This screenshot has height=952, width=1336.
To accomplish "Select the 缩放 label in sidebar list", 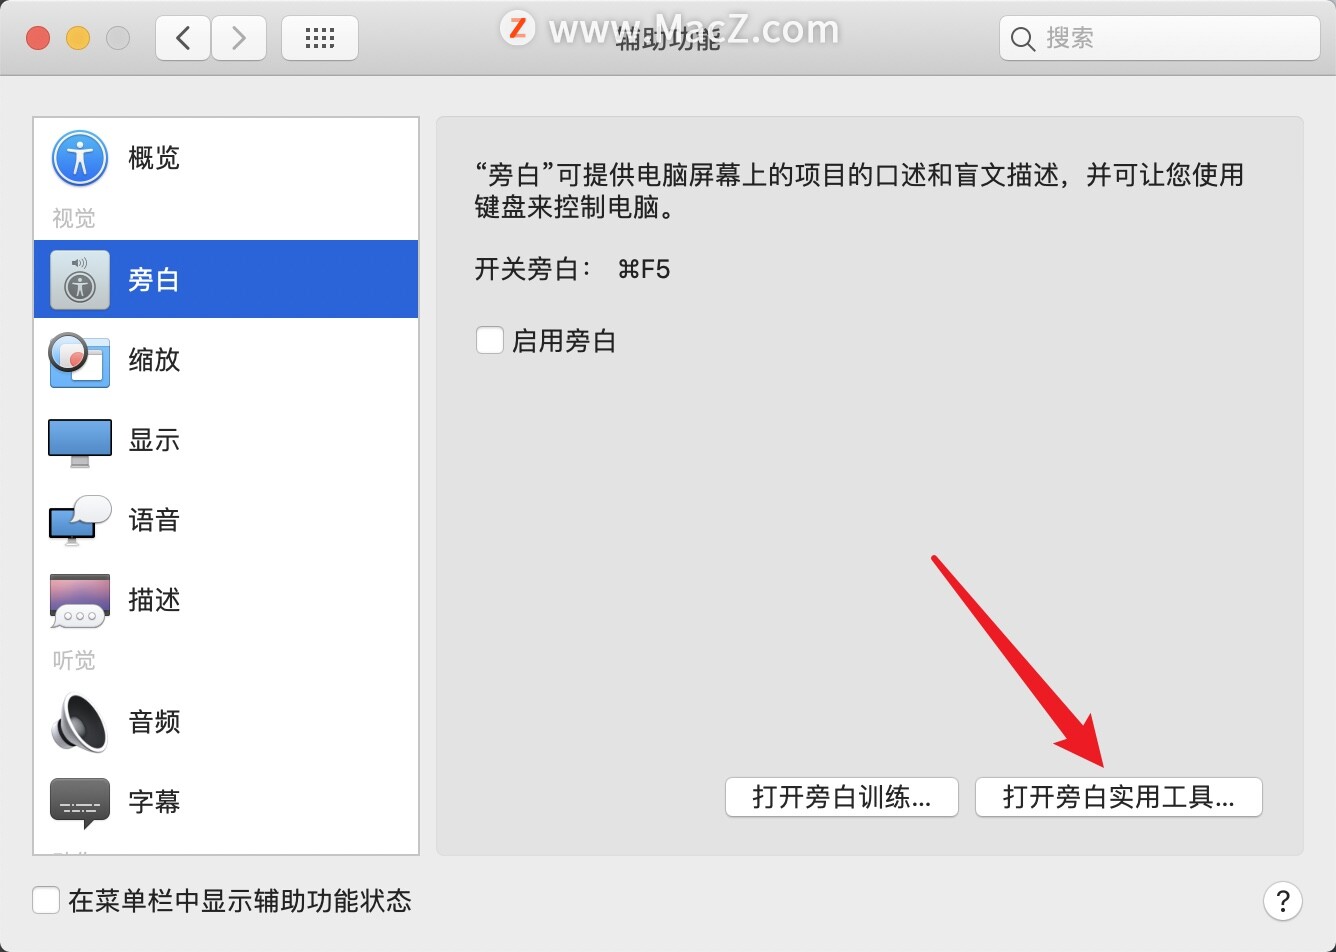I will click(154, 360).
